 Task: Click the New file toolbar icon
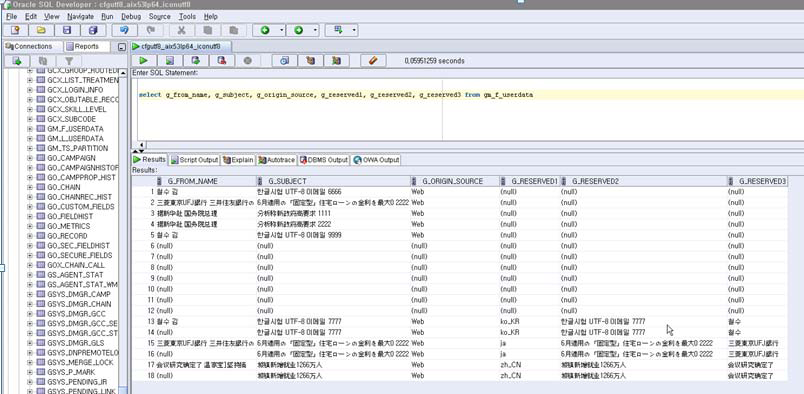(15, 30)
